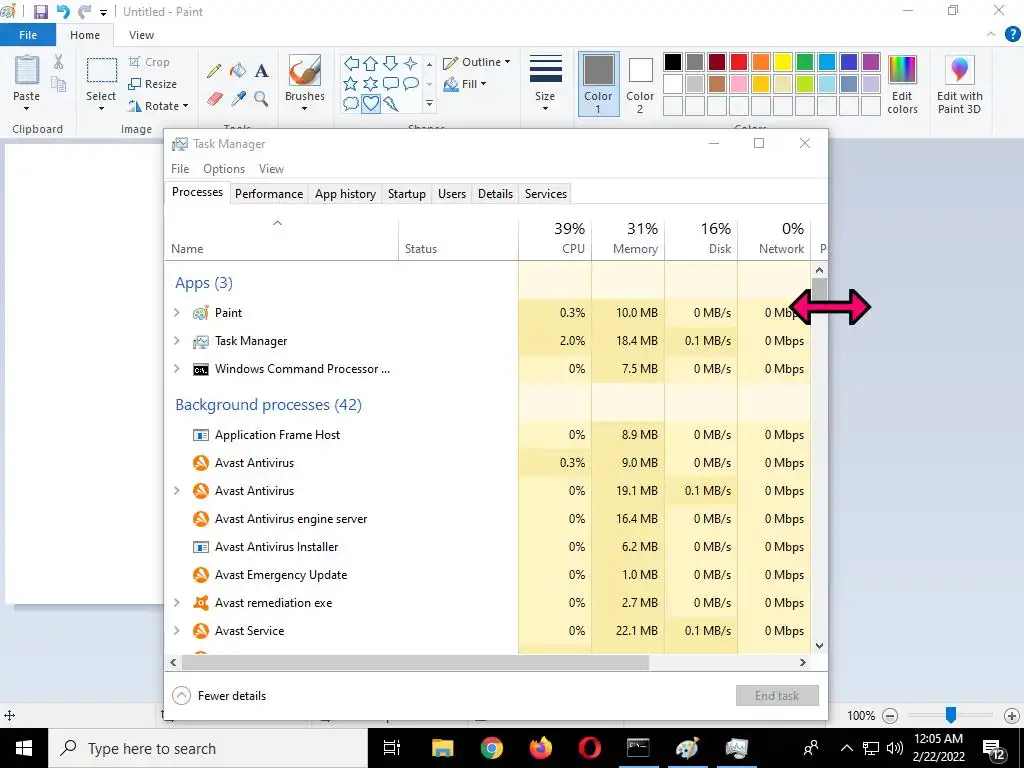This screenshot has width=1024, height=768.
Task: Pick the black color swatch
Action: coord(673,62)
